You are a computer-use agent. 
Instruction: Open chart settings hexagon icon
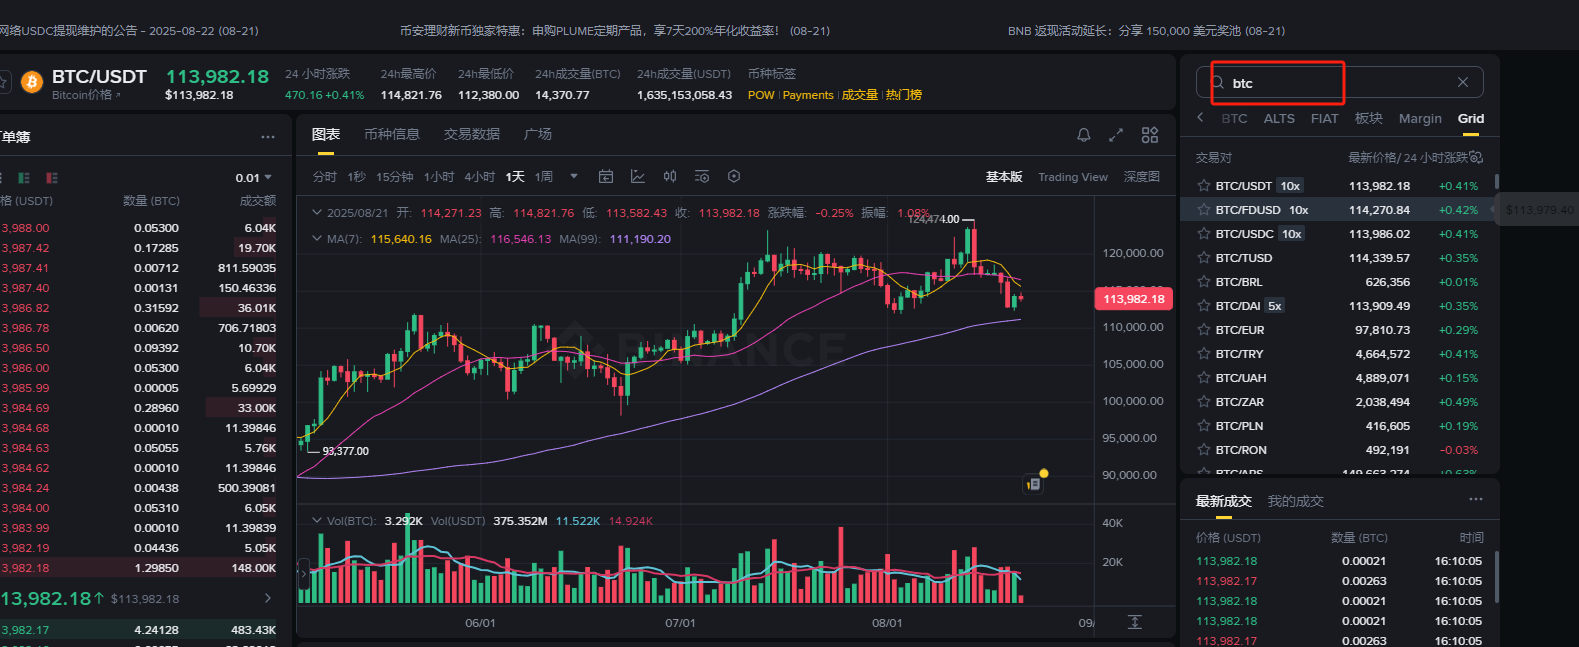[x=734, y=176]
